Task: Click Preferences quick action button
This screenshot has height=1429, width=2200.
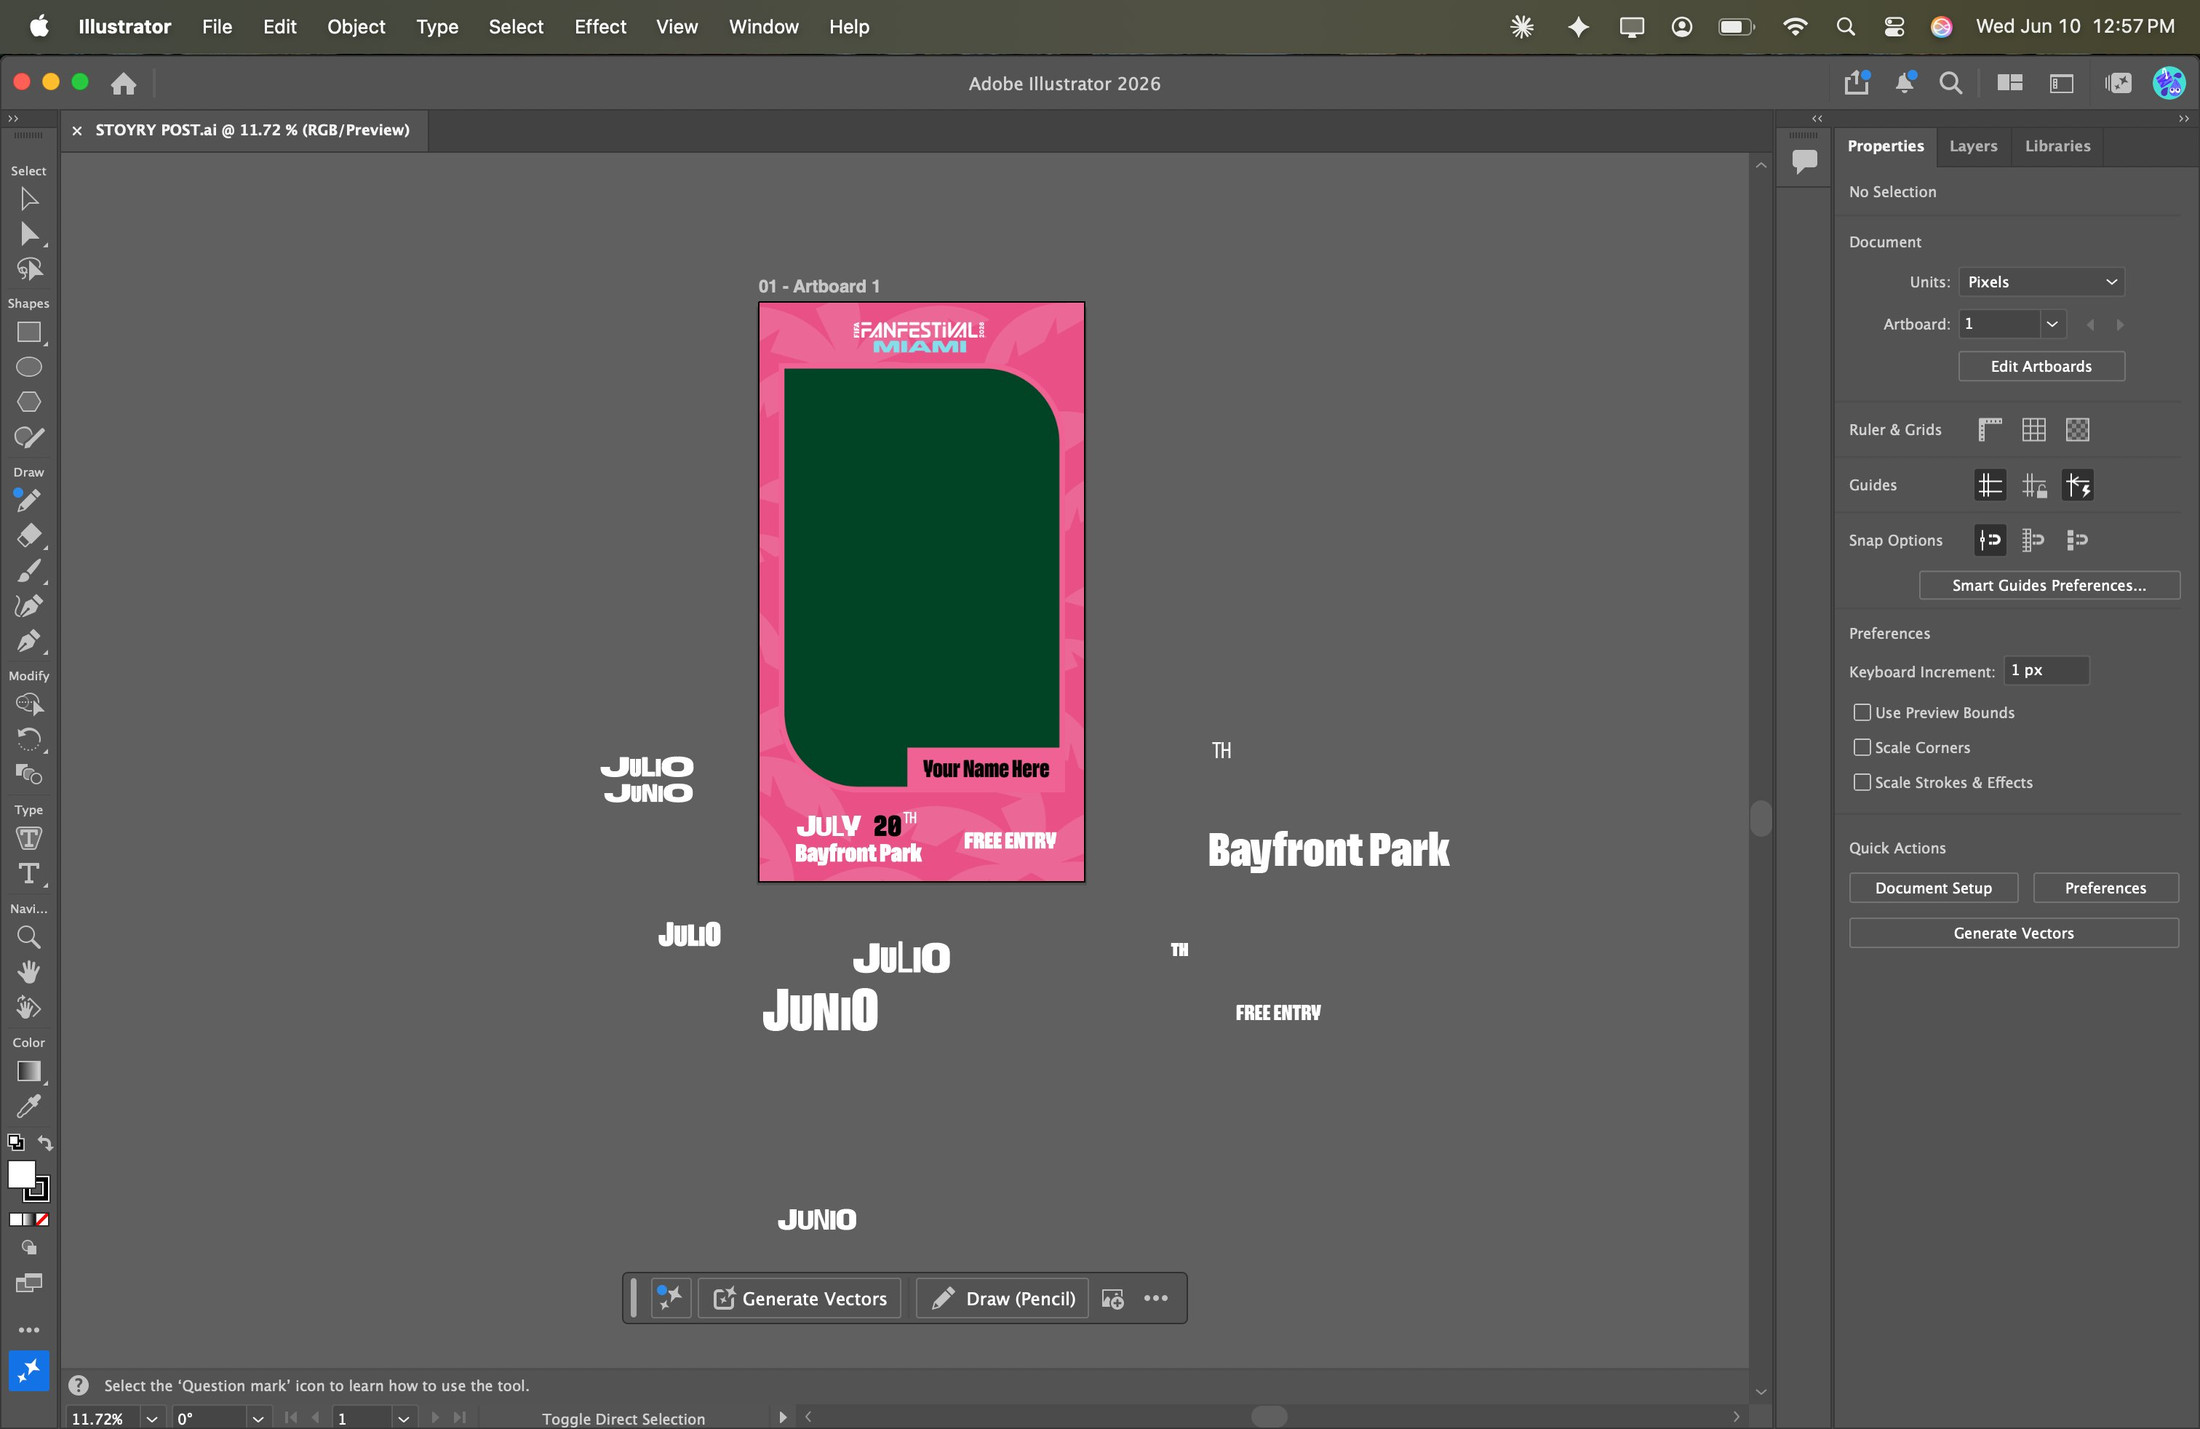Action: point(2105,888)
